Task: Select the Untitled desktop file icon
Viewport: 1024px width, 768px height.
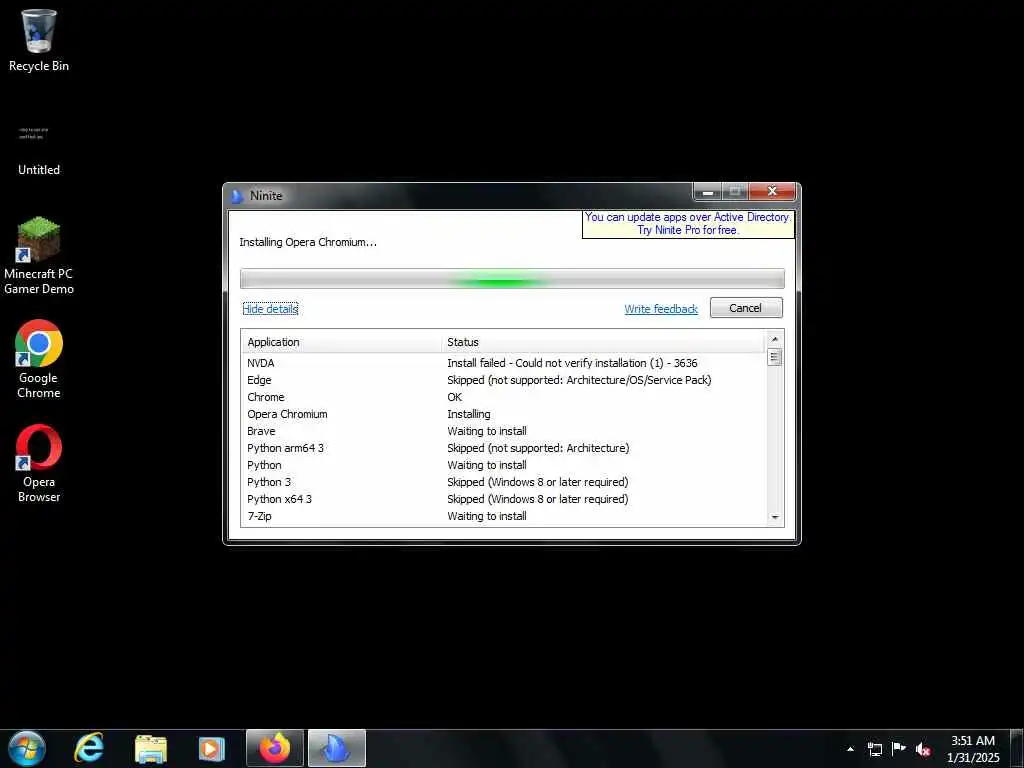Action: (39, 149)
